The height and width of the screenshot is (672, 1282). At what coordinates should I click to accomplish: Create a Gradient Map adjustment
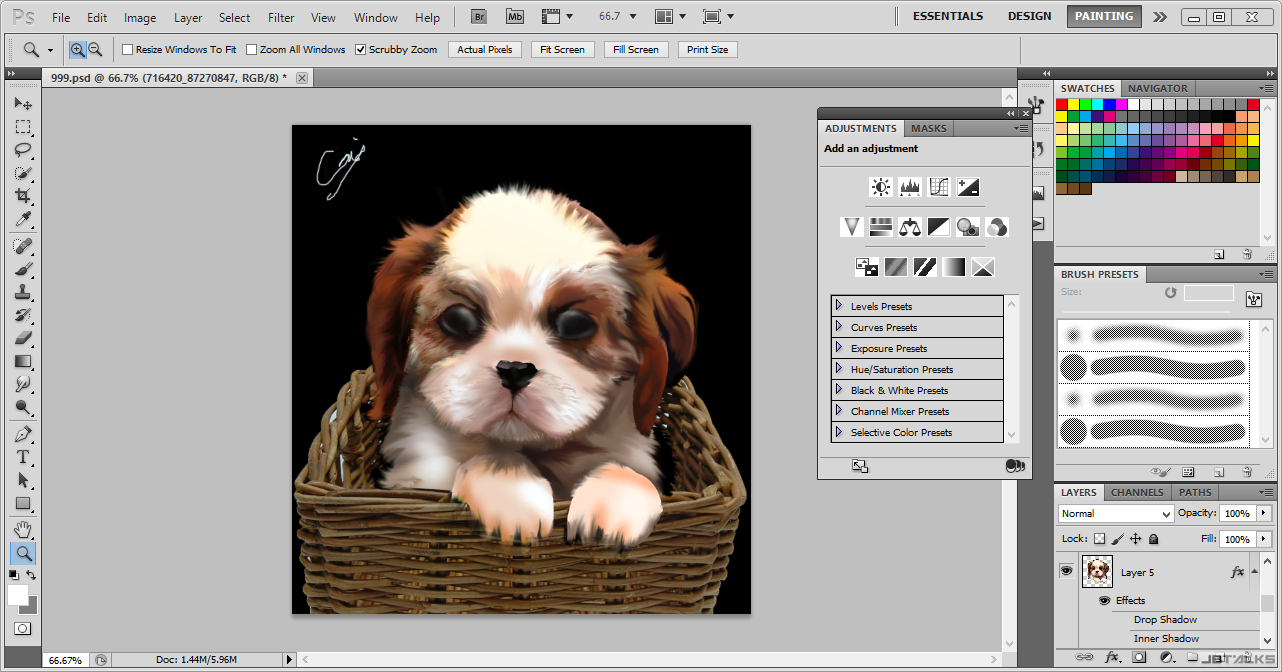953,267
